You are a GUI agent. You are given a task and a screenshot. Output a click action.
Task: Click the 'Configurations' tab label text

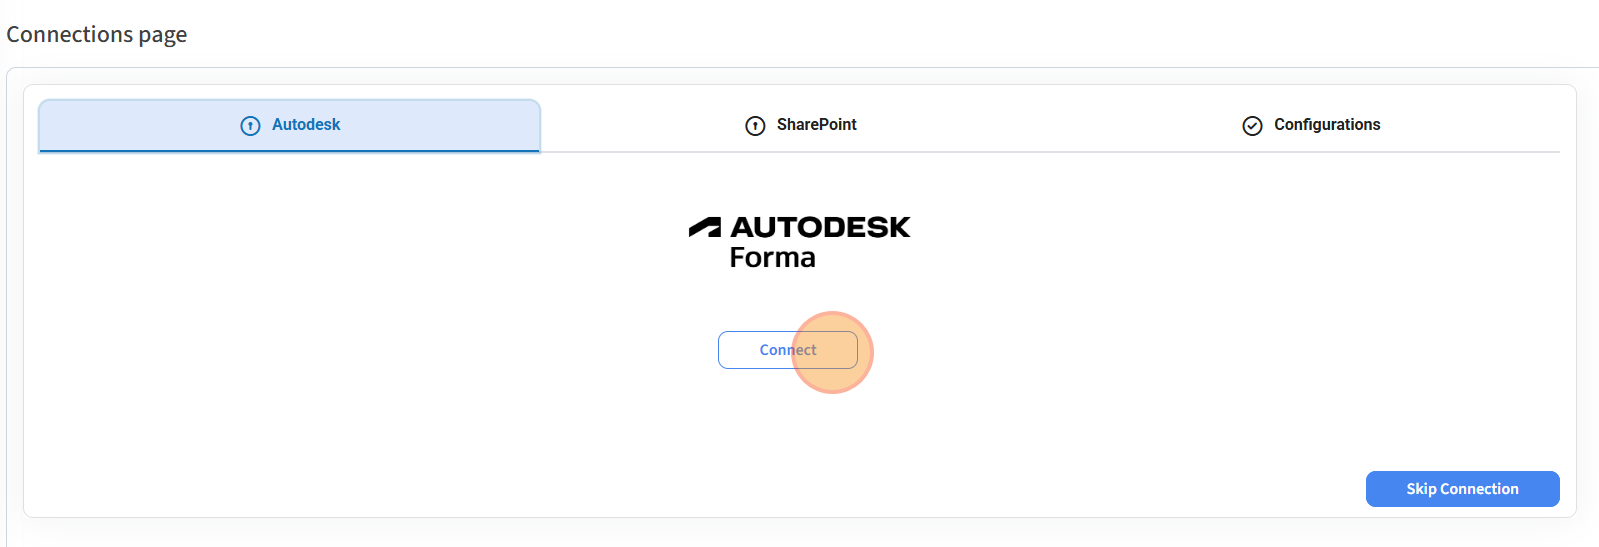(1326, 125)
